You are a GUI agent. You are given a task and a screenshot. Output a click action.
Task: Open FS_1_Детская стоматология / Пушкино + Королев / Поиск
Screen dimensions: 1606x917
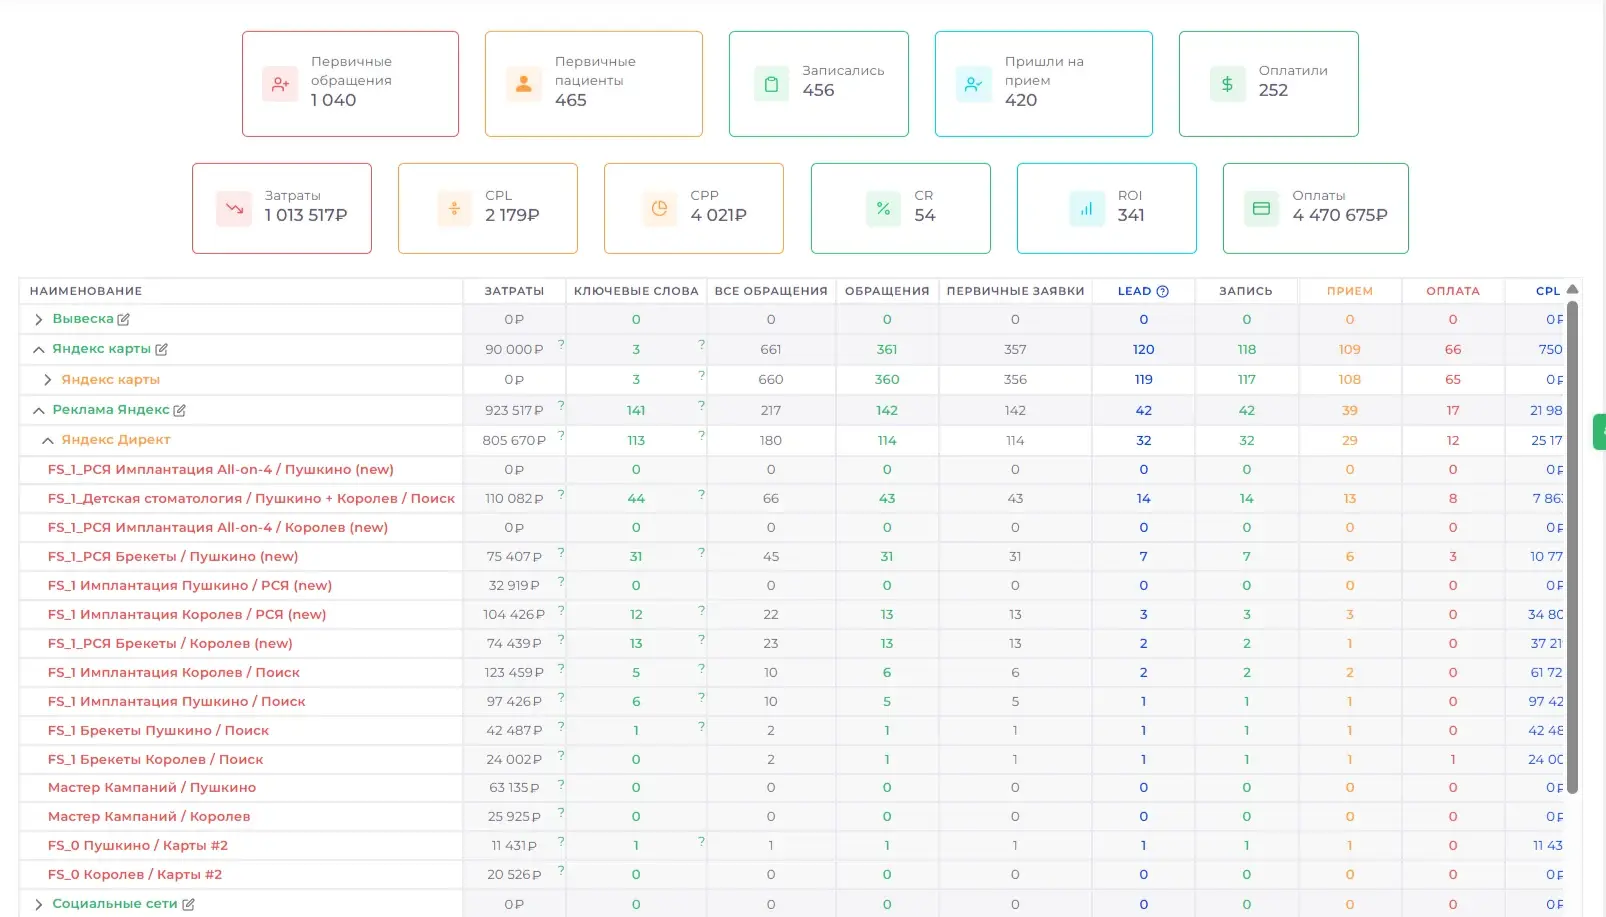[x=251, y=498]
